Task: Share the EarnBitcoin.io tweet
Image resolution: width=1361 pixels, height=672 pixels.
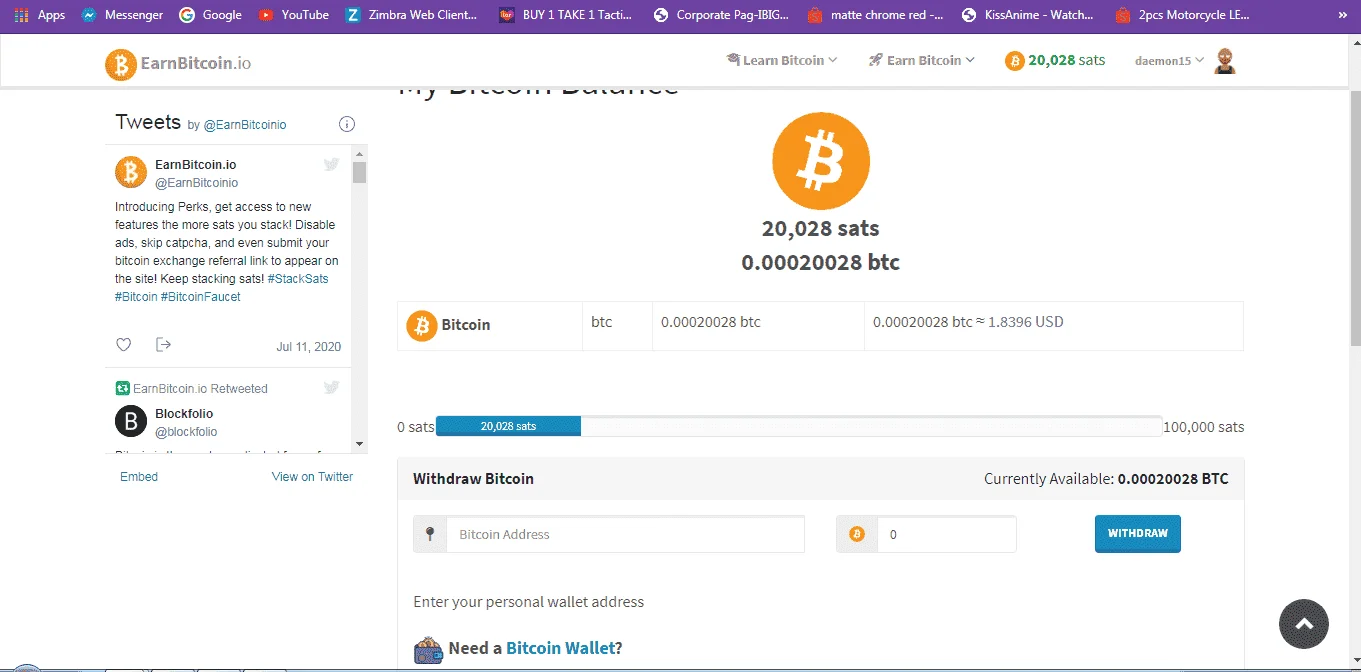Action: click(164, 345)
